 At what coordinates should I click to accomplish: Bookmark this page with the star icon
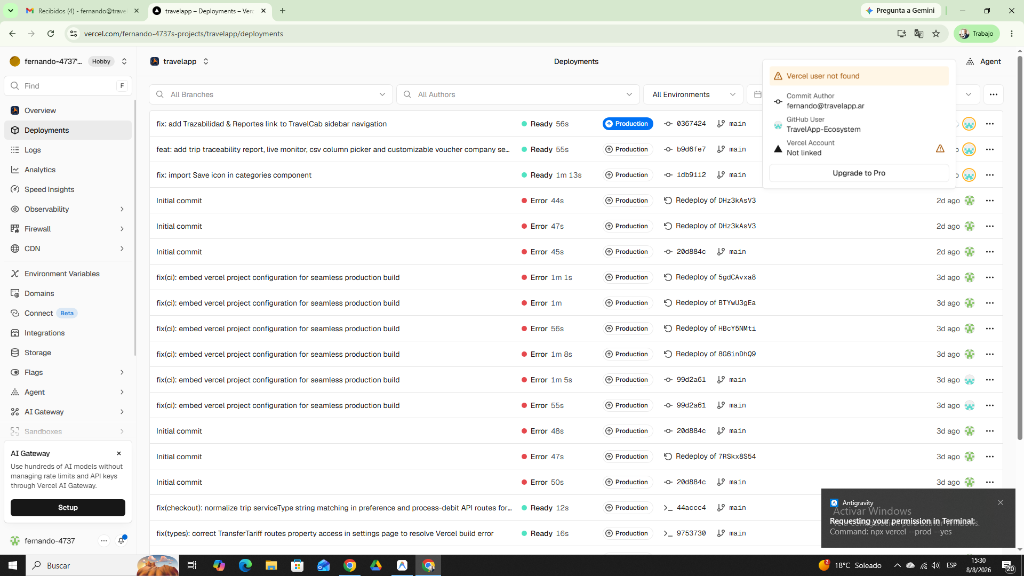pos(936,33)
